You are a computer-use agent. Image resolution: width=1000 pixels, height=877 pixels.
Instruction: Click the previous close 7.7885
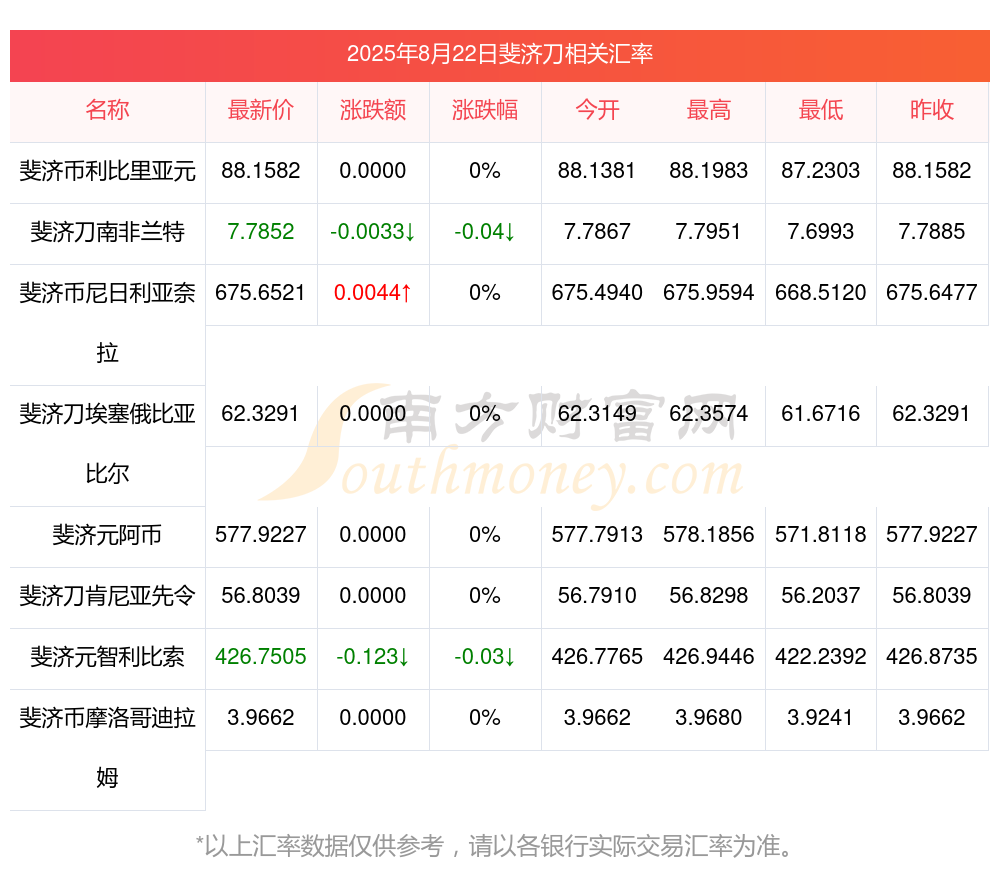coord(932,232)
